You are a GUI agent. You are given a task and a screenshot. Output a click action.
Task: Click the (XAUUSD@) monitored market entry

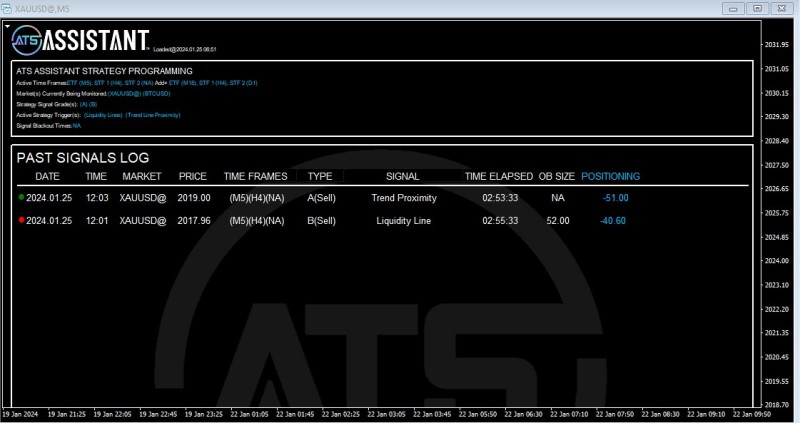coord(124,93)
